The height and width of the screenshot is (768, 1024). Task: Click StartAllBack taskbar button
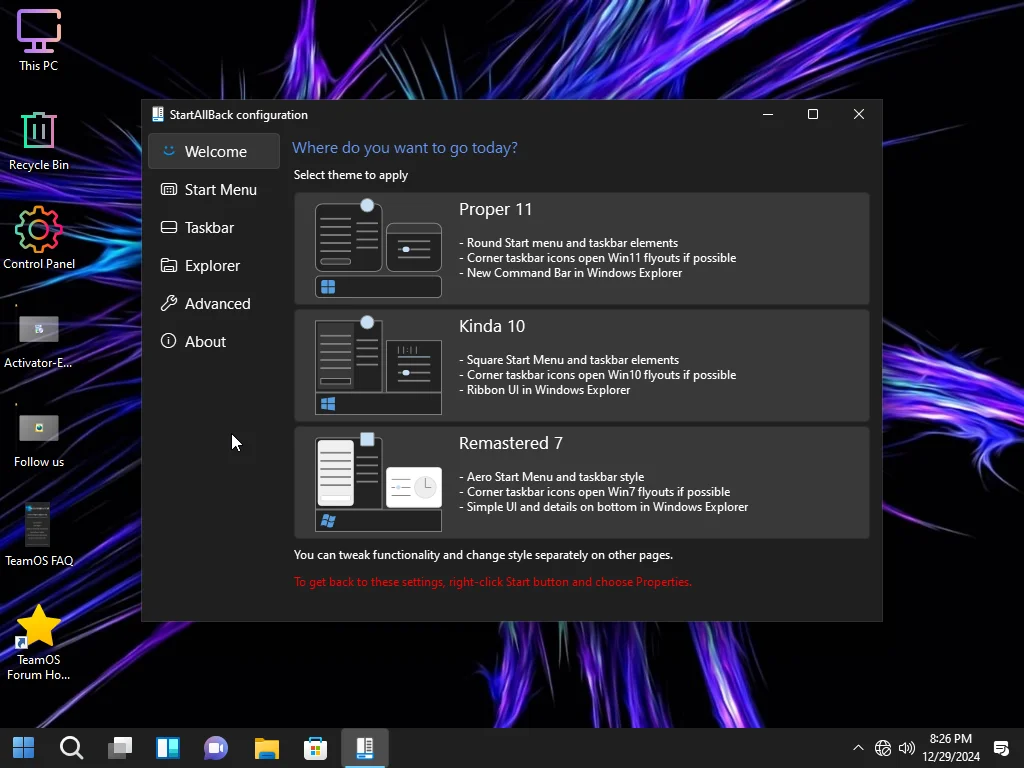[x=364, y=748]
